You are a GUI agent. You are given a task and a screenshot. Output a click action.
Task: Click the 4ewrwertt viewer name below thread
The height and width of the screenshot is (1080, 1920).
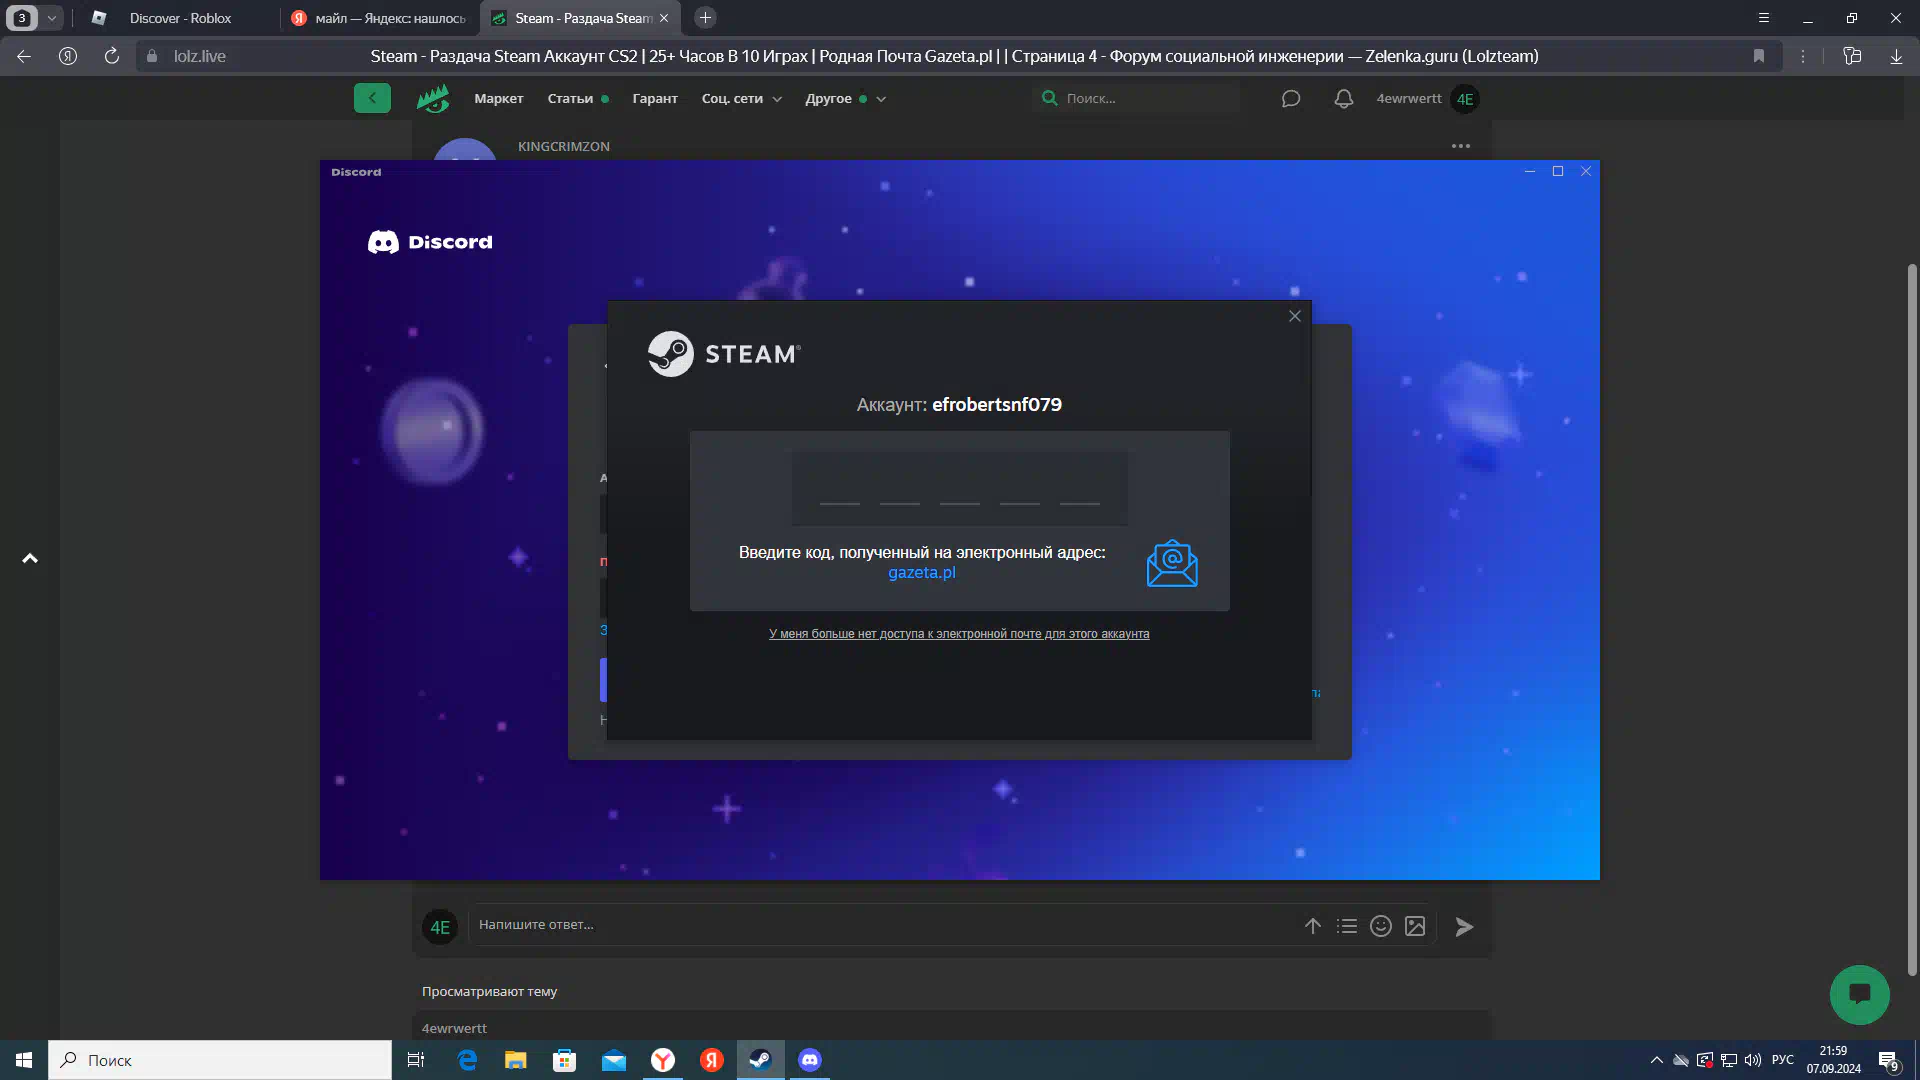(x=454, y=1028)
